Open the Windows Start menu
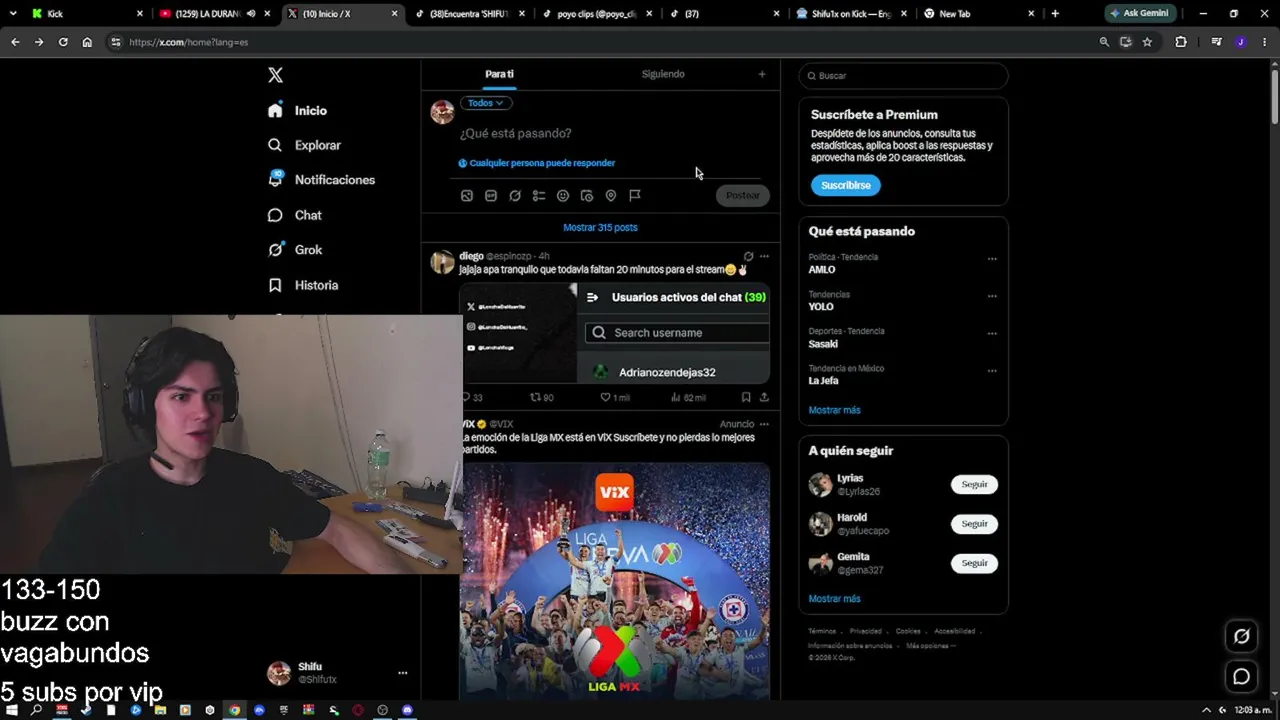The height and width of the screenshot is (720, 1280). click(12, 710)
